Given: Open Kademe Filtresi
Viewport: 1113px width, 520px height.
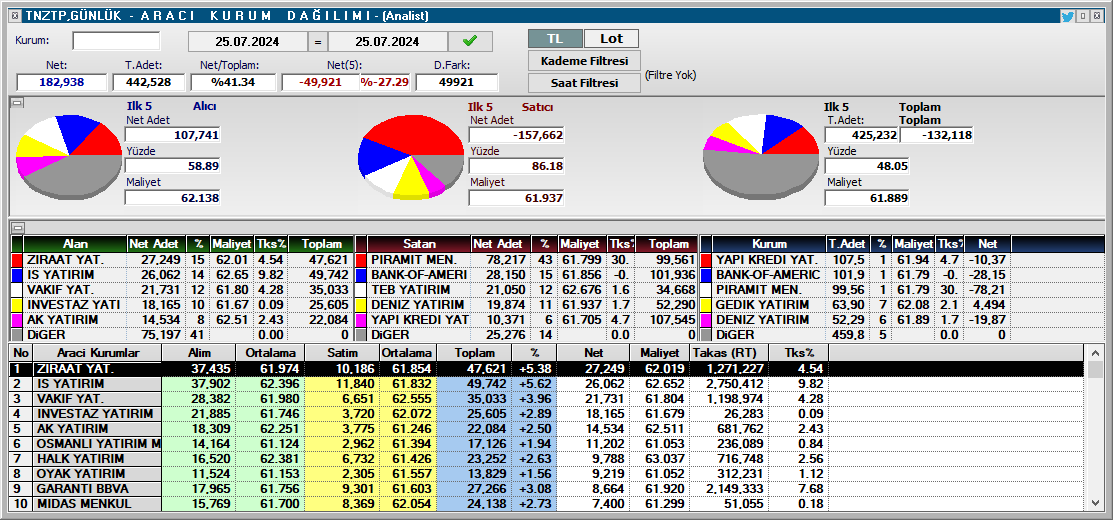Looking at the screenshot, I should pos(584,61).
